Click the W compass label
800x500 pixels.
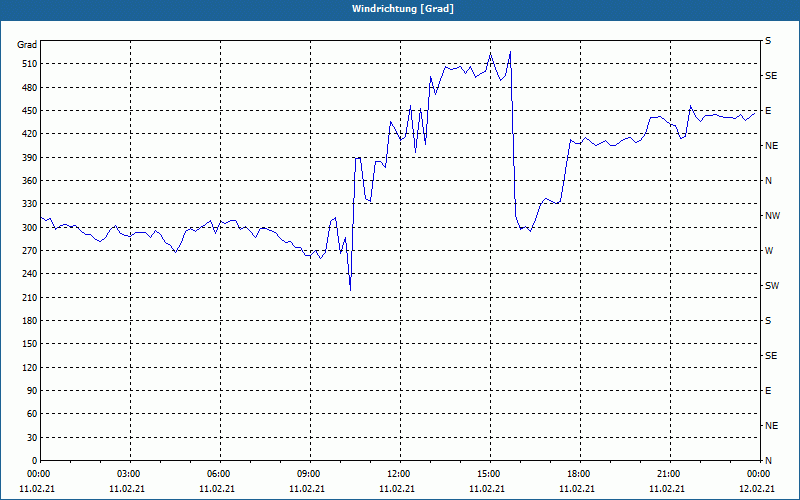pyautogui.click(x=769, y=251)
